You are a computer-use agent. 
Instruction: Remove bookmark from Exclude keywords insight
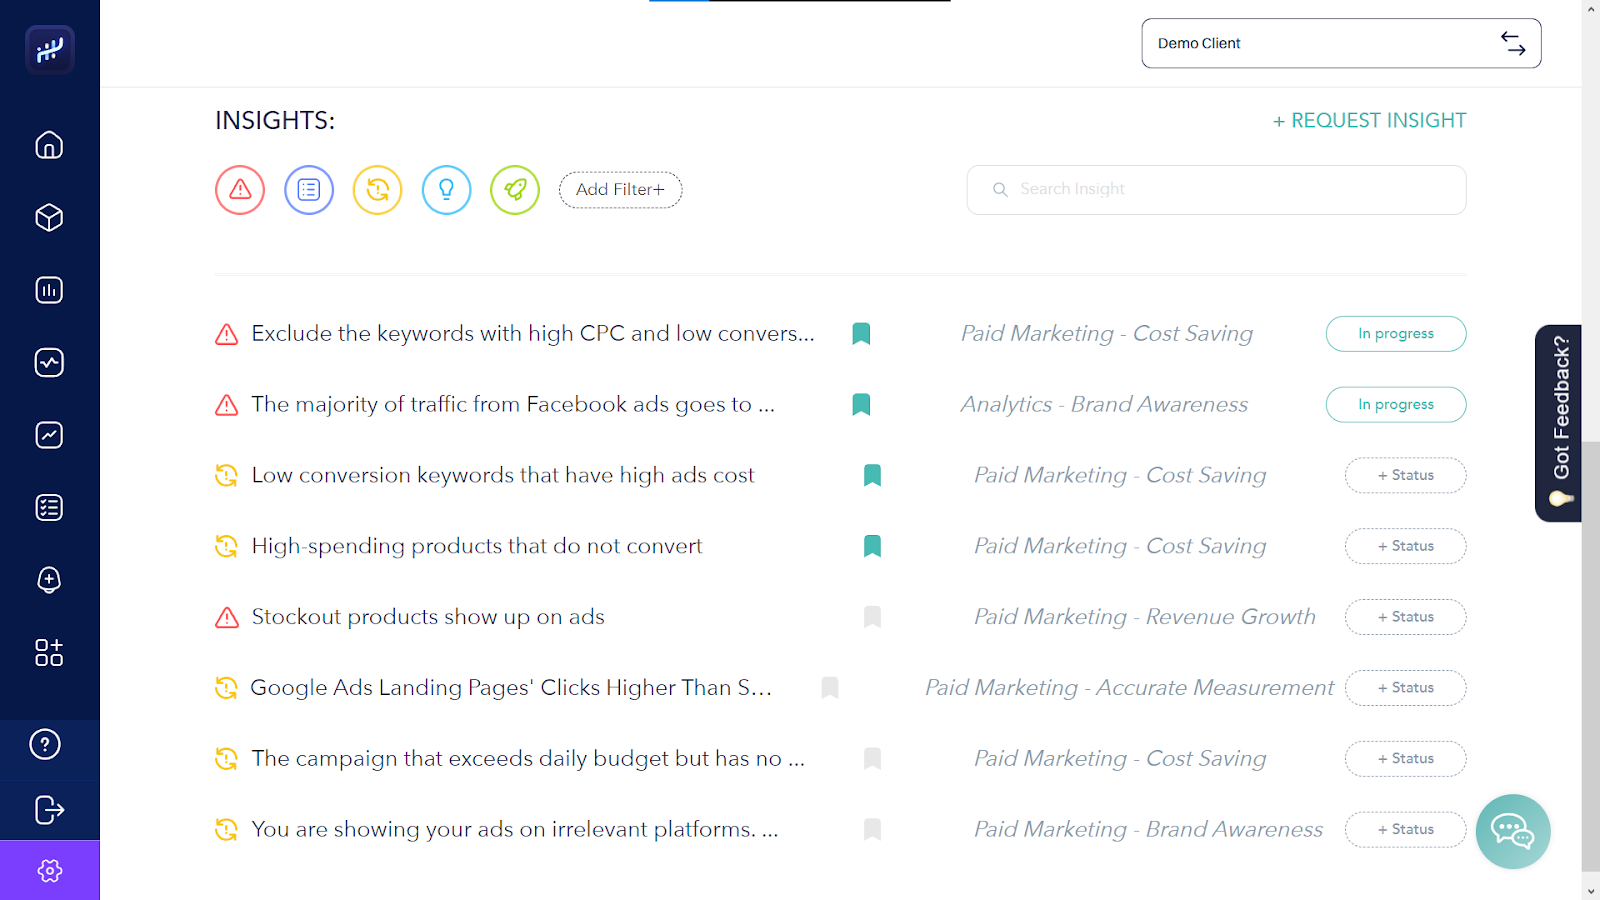[861, 334]
